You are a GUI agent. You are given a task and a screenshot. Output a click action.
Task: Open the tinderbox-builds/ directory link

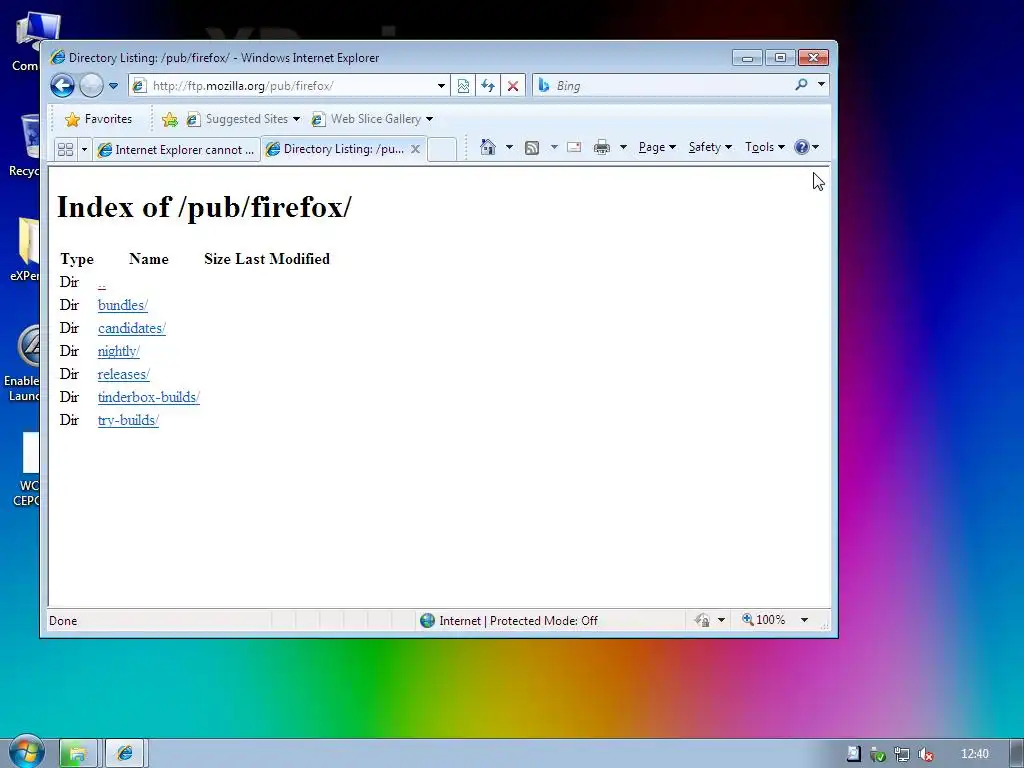pyautogui.click(x=148, y=397)
